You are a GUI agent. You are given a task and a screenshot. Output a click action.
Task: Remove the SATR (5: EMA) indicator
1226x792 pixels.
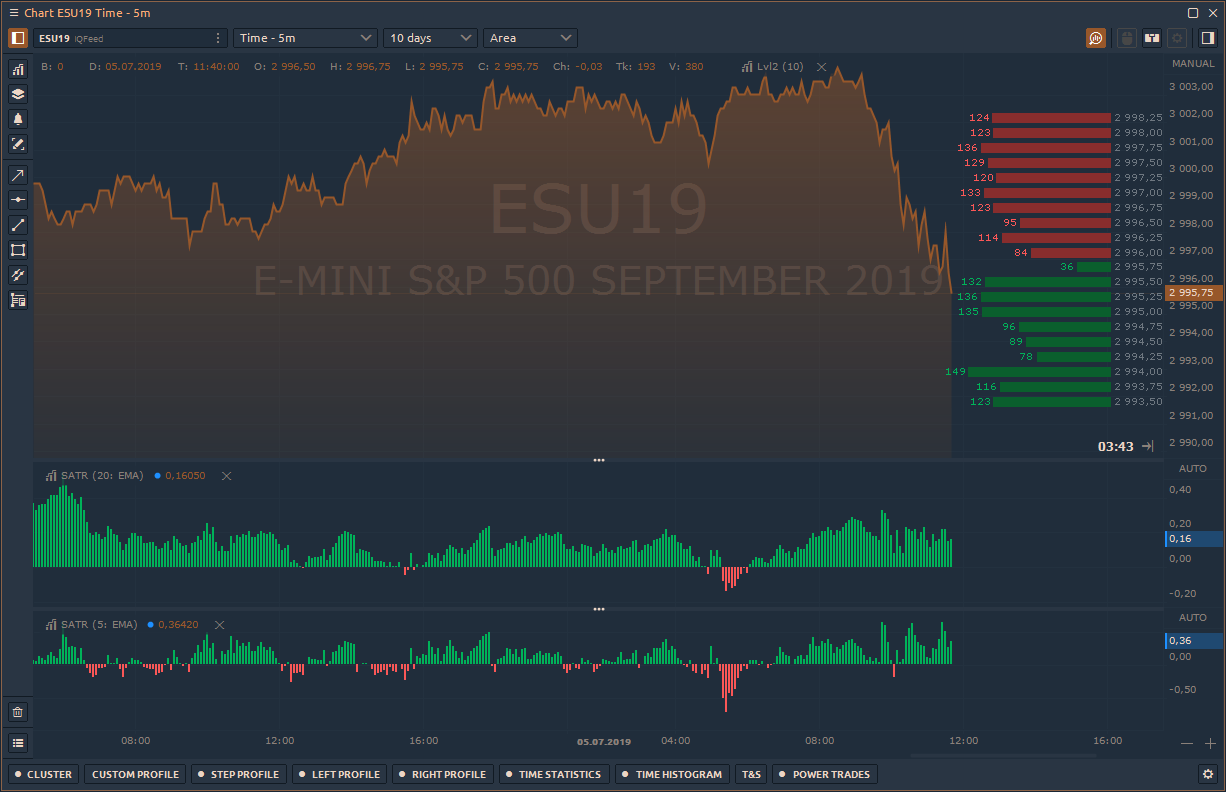point(219,625)
